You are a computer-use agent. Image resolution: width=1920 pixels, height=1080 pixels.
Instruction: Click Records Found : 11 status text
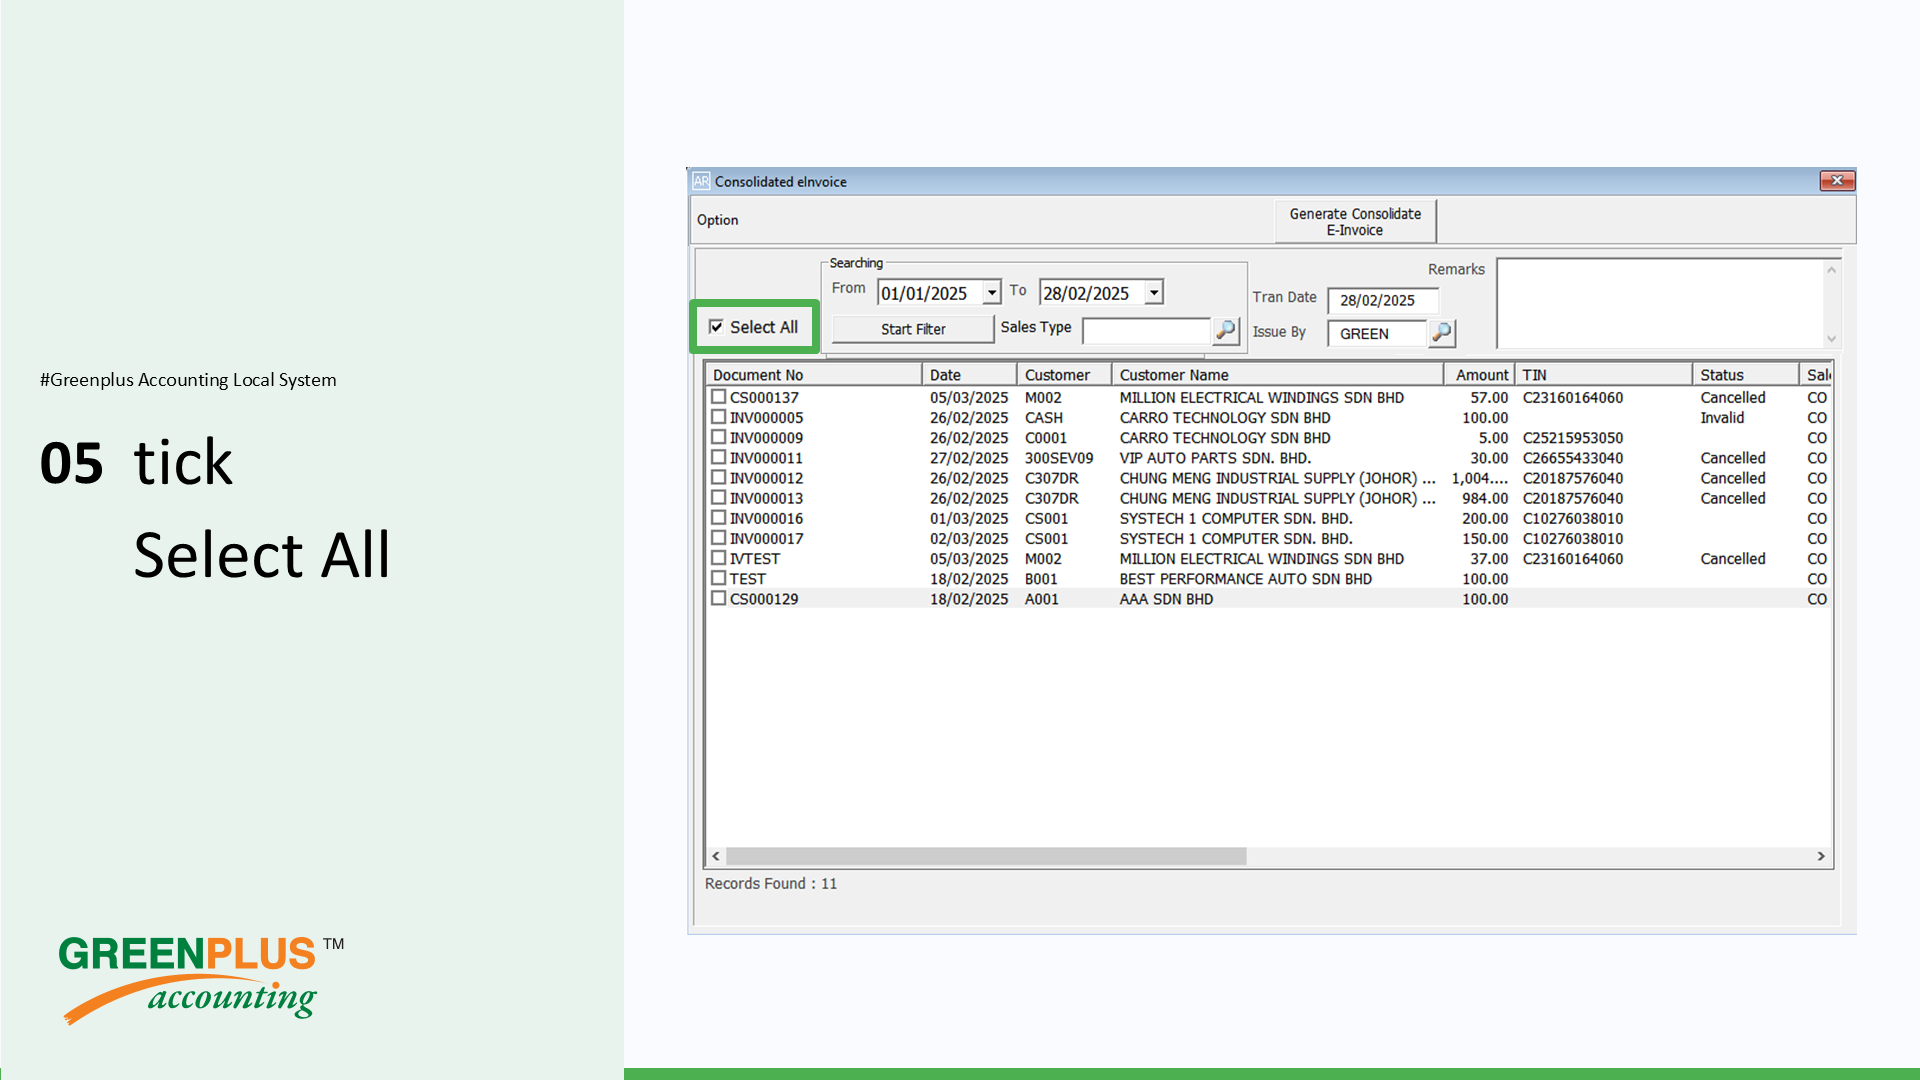771,884
